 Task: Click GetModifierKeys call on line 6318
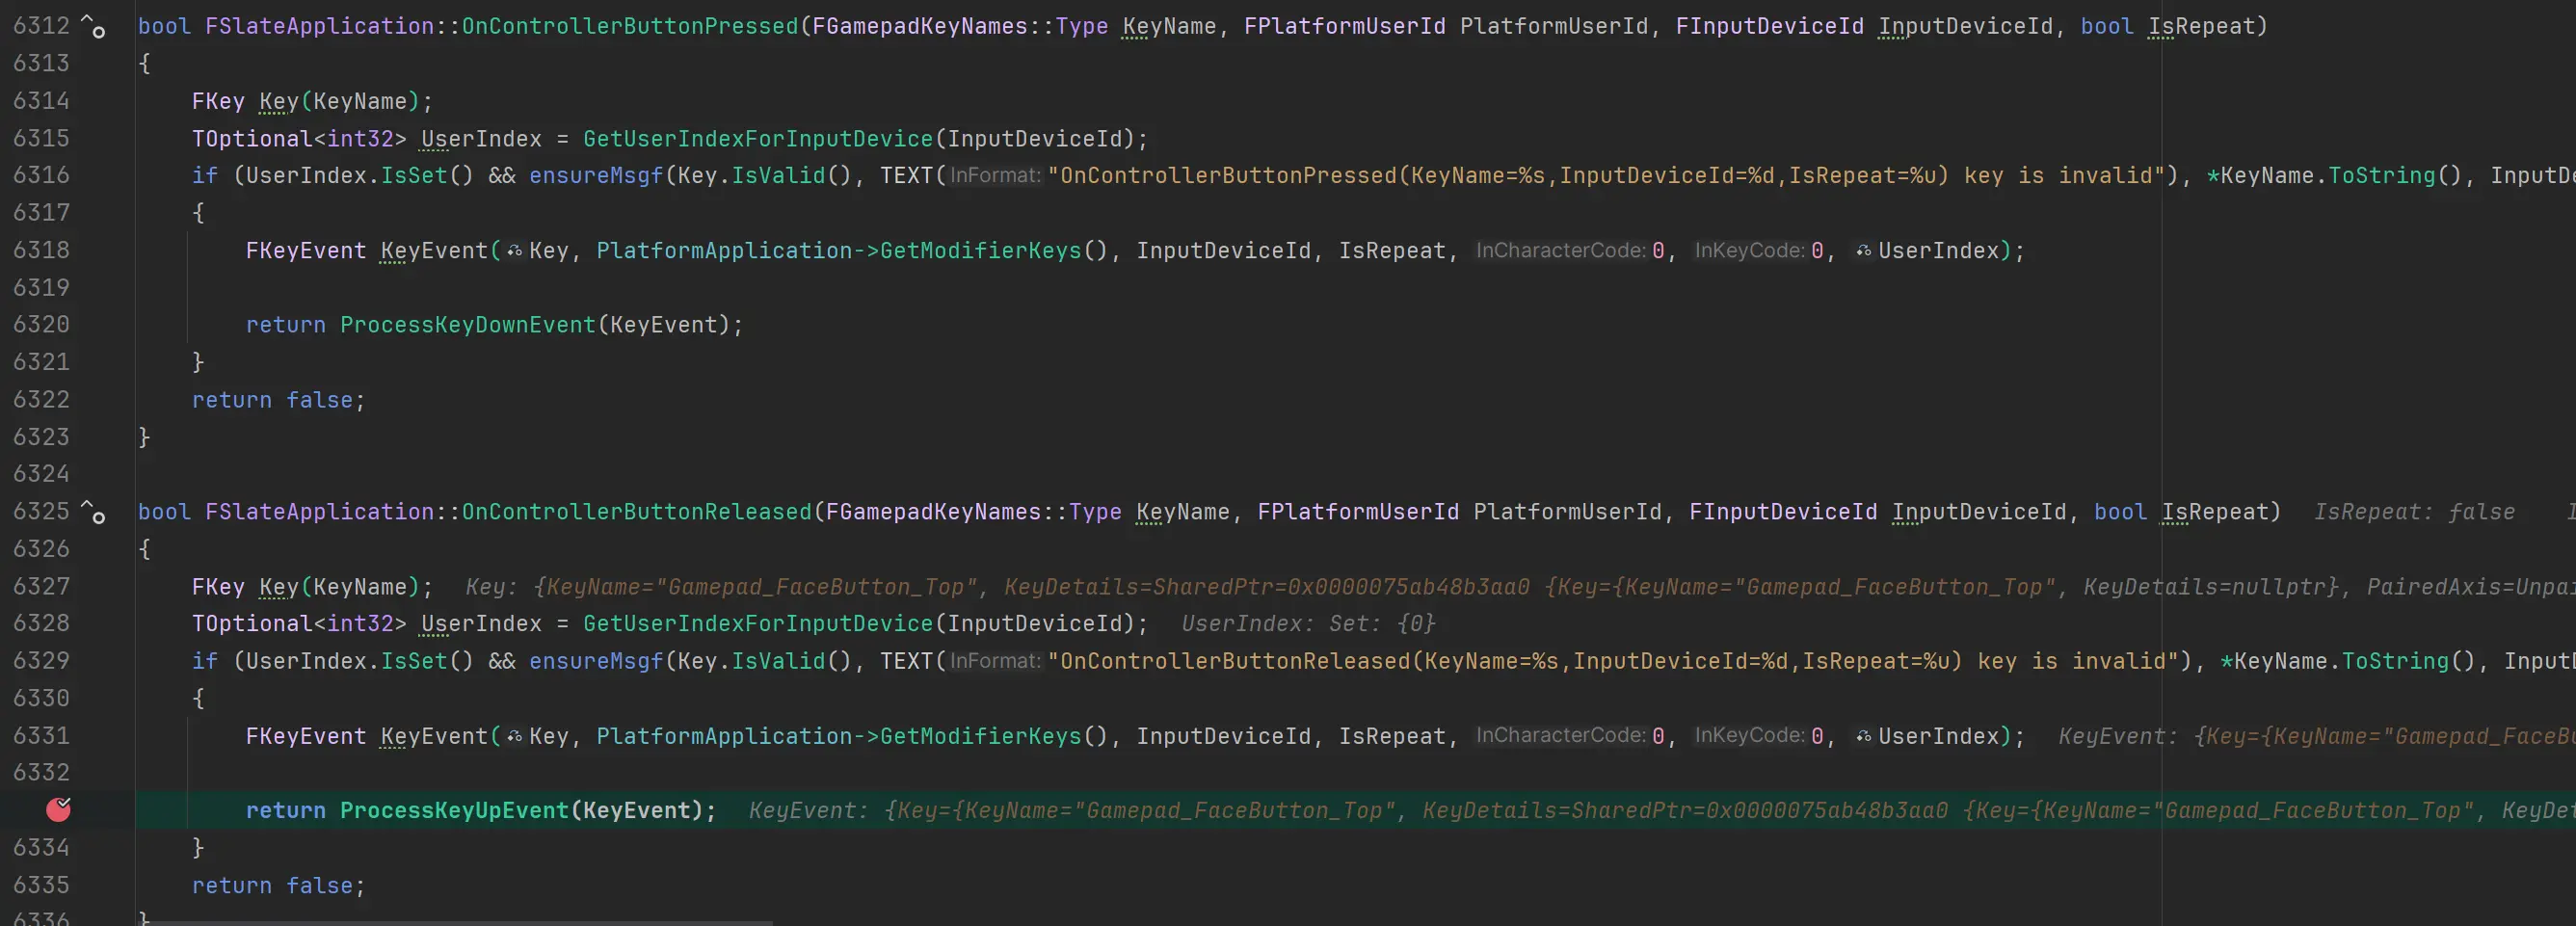979,251
